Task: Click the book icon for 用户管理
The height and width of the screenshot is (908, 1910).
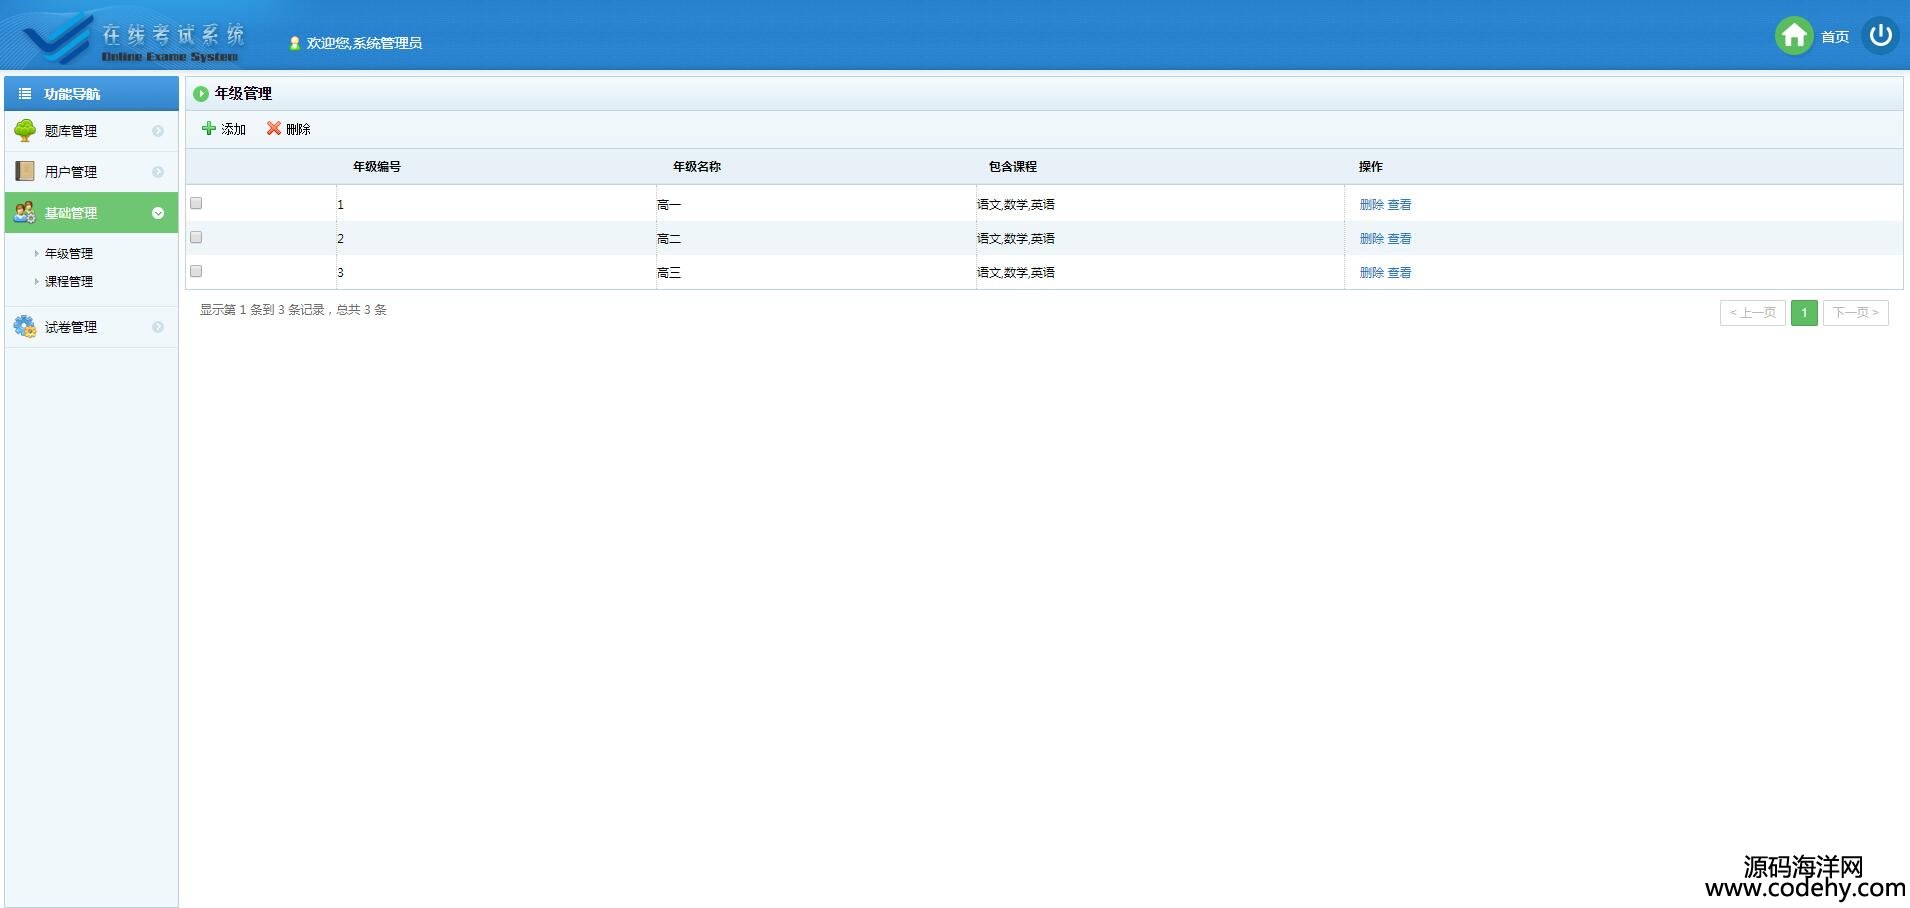Action: [25, 171]
